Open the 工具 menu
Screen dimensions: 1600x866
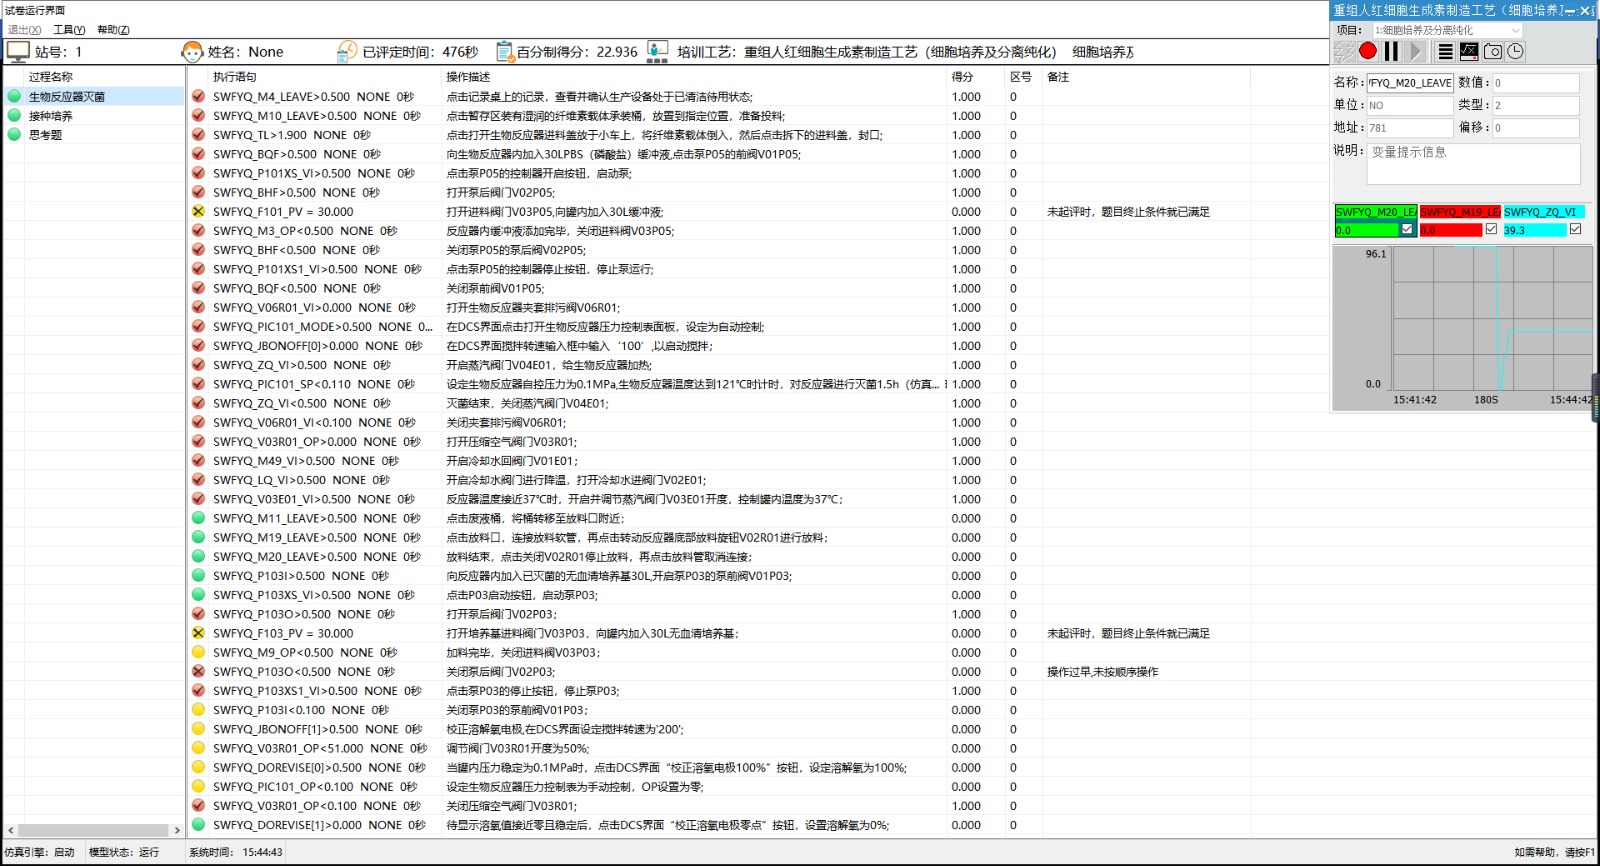pos(69,30)
